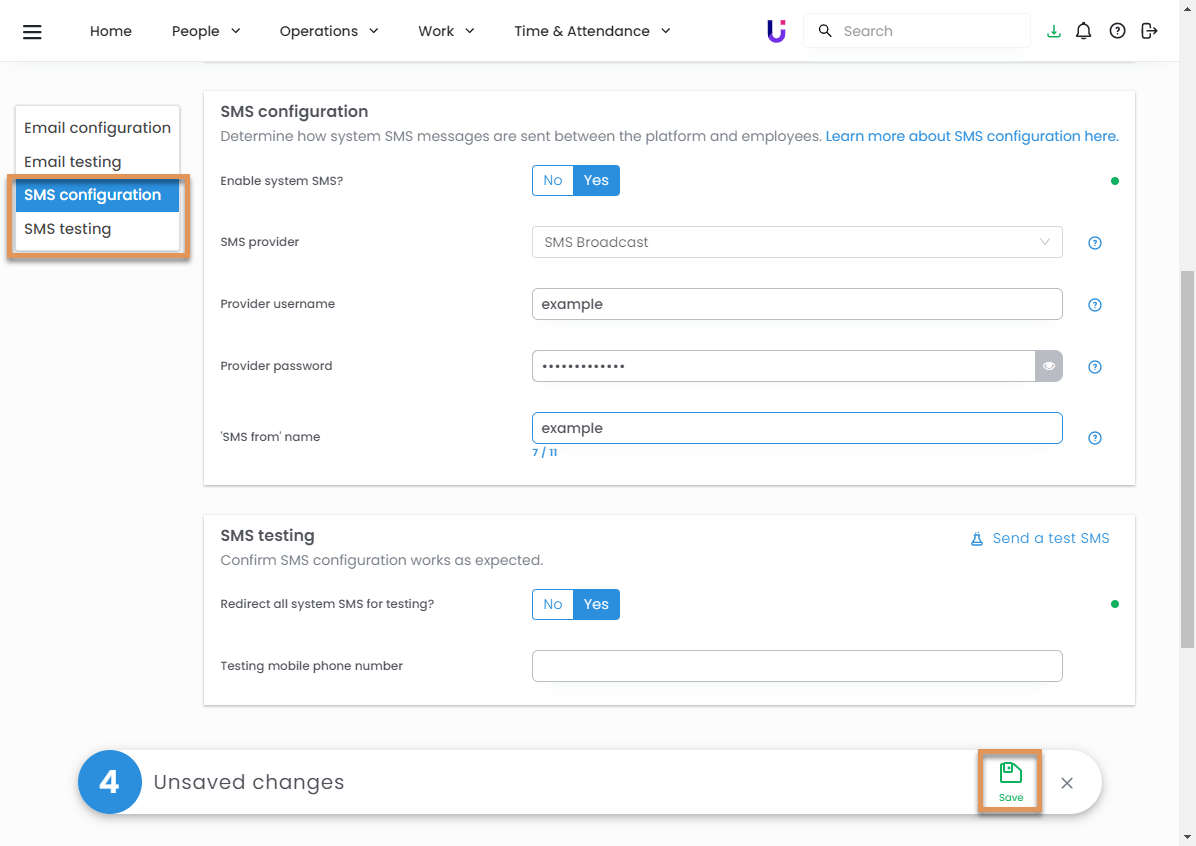This screenshot has width=1196, height=846.
Task: Click the help question mark in header
Action: coord(1117,31)
